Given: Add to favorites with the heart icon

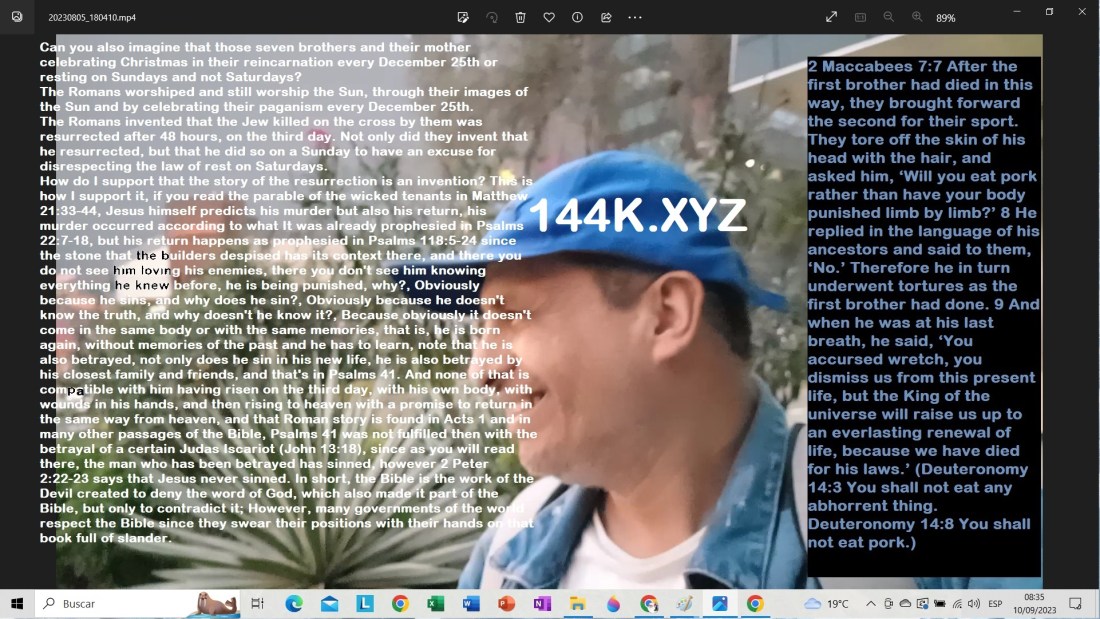Looking at the screenshot, I should (549, 17).
